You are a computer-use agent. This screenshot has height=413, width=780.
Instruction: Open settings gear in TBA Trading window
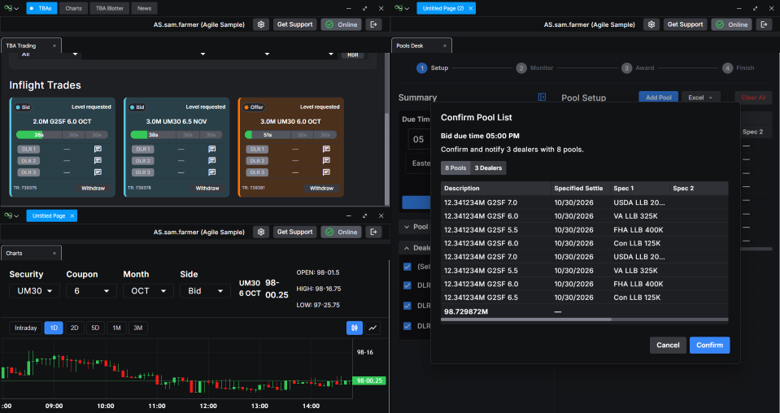point(261,24)
